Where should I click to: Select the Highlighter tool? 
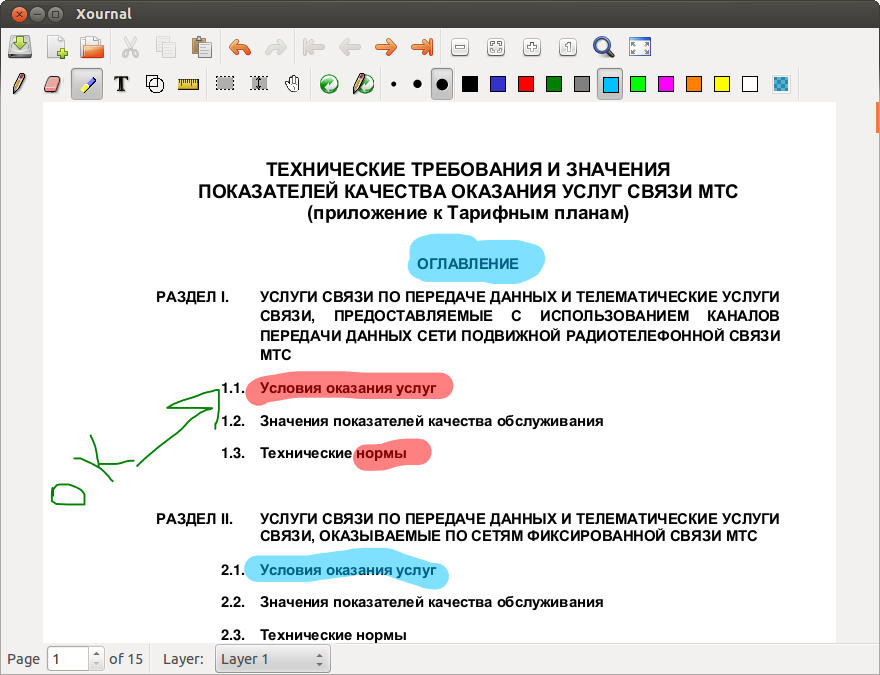click(x=87, y=84)
